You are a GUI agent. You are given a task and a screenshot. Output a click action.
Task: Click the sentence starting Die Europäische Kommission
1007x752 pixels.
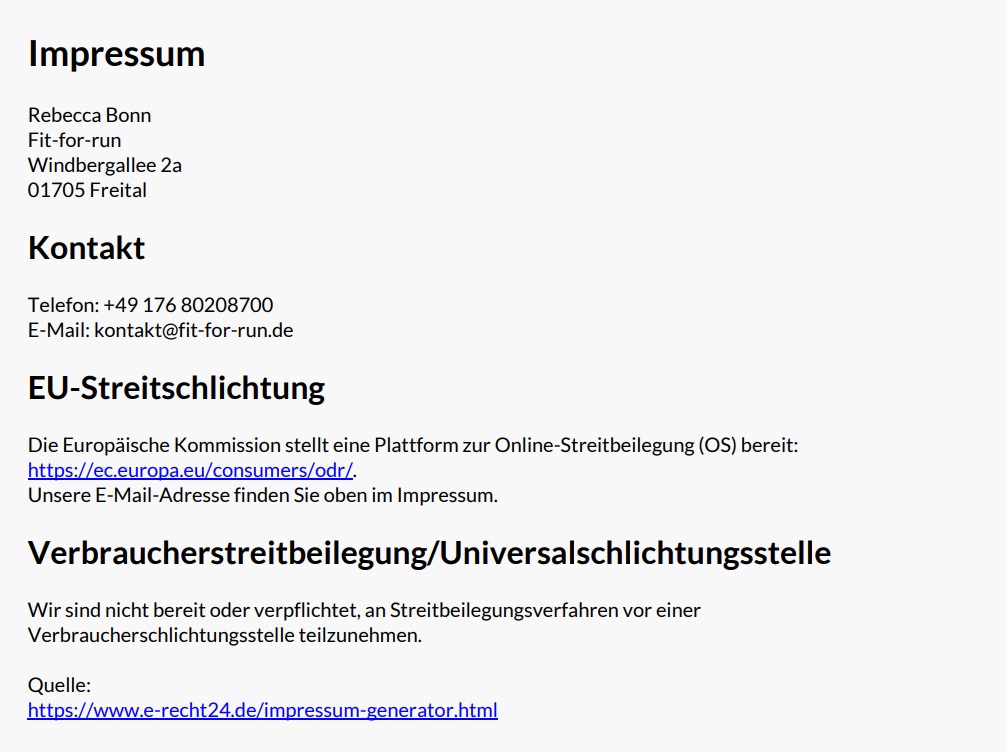(x=413, y=445)
